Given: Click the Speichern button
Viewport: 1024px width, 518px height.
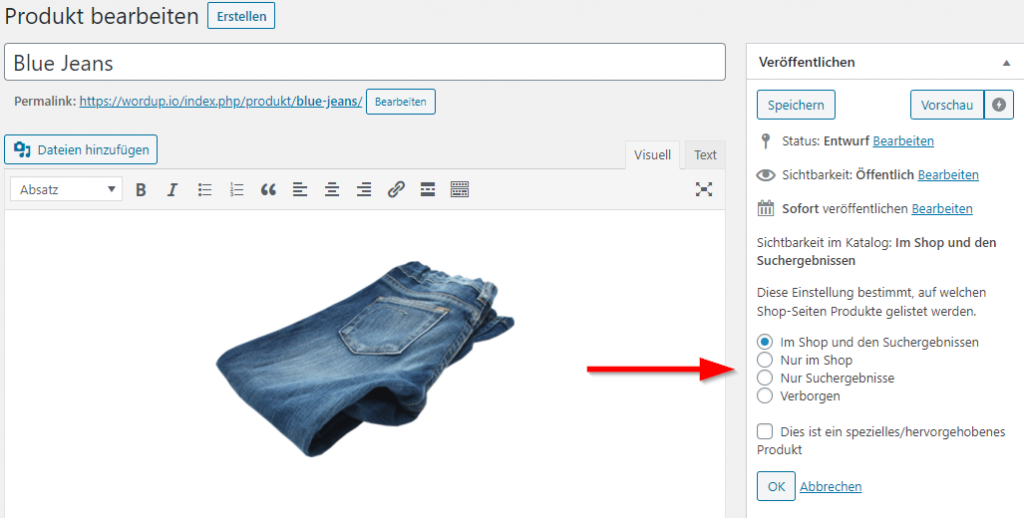Looking at the screenshot, I should [x=795, y=105].
